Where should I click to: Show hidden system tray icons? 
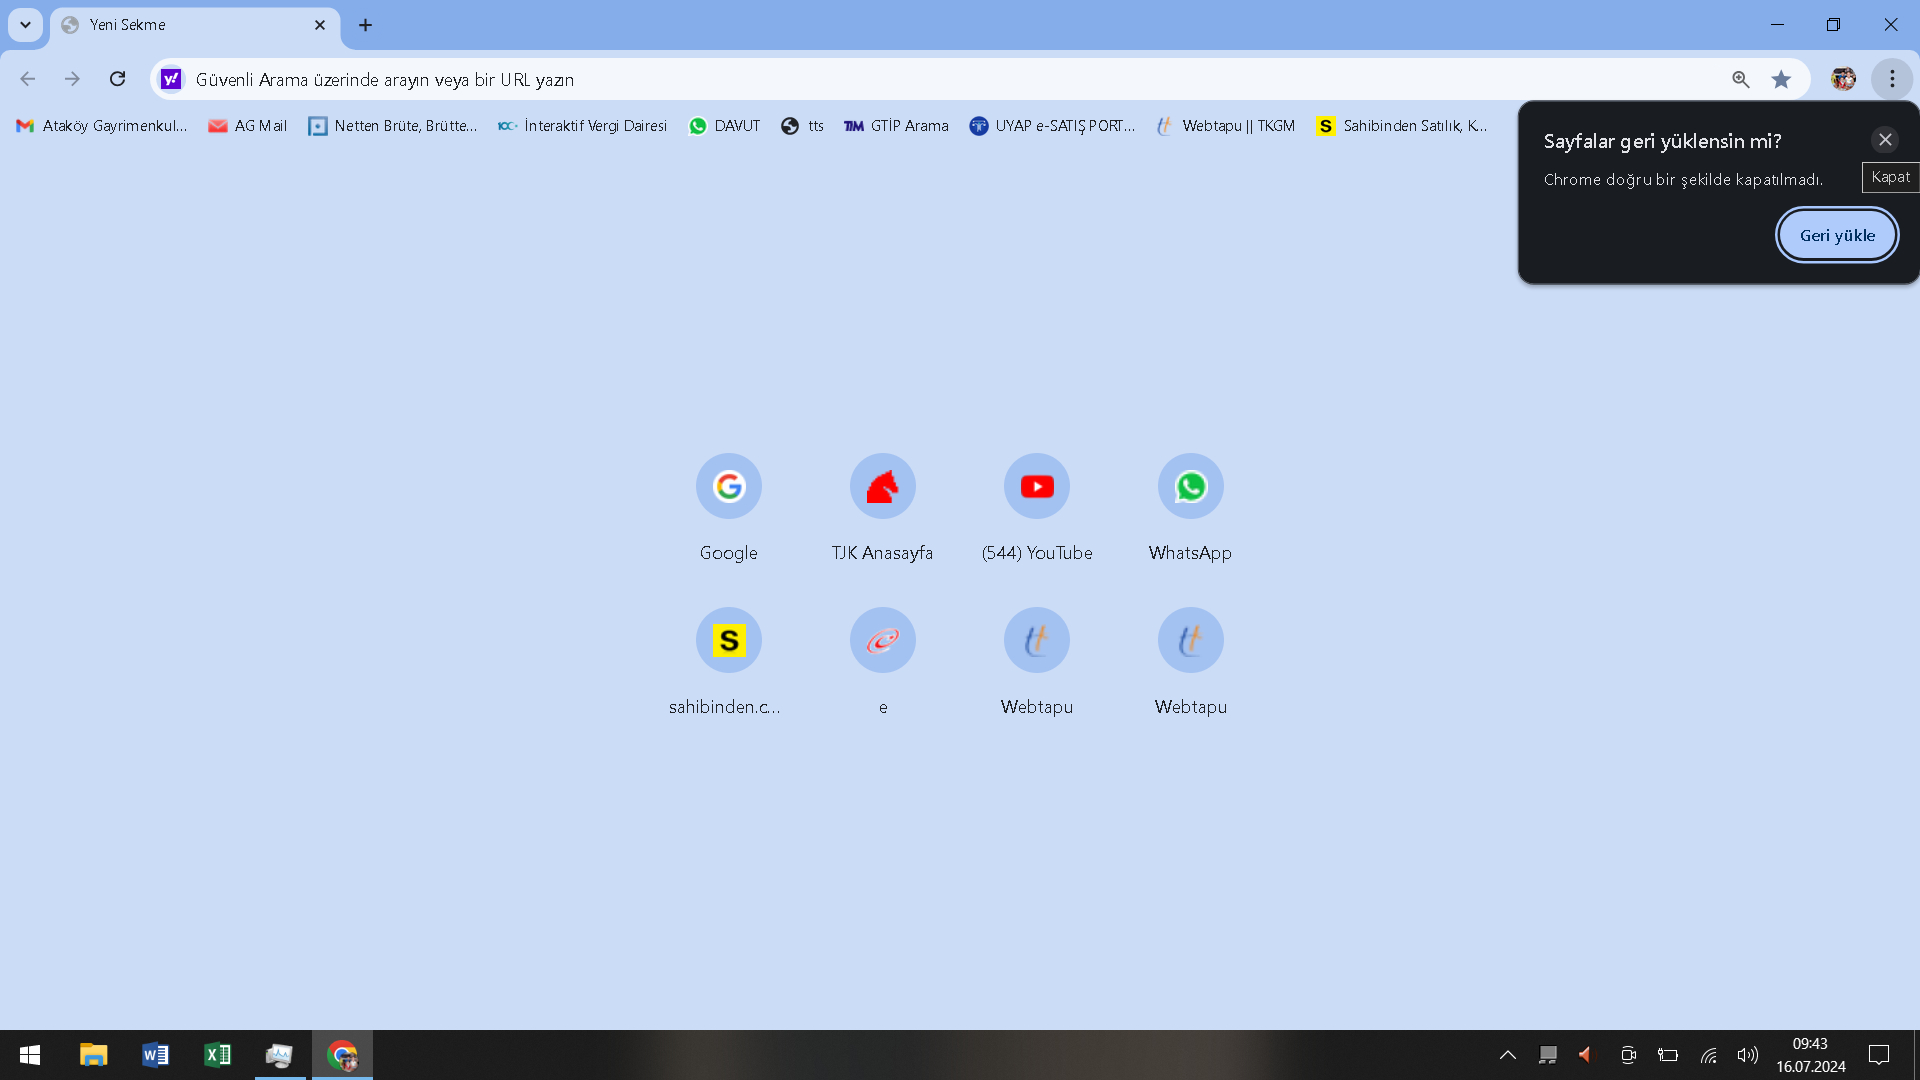[1508, 1055]
